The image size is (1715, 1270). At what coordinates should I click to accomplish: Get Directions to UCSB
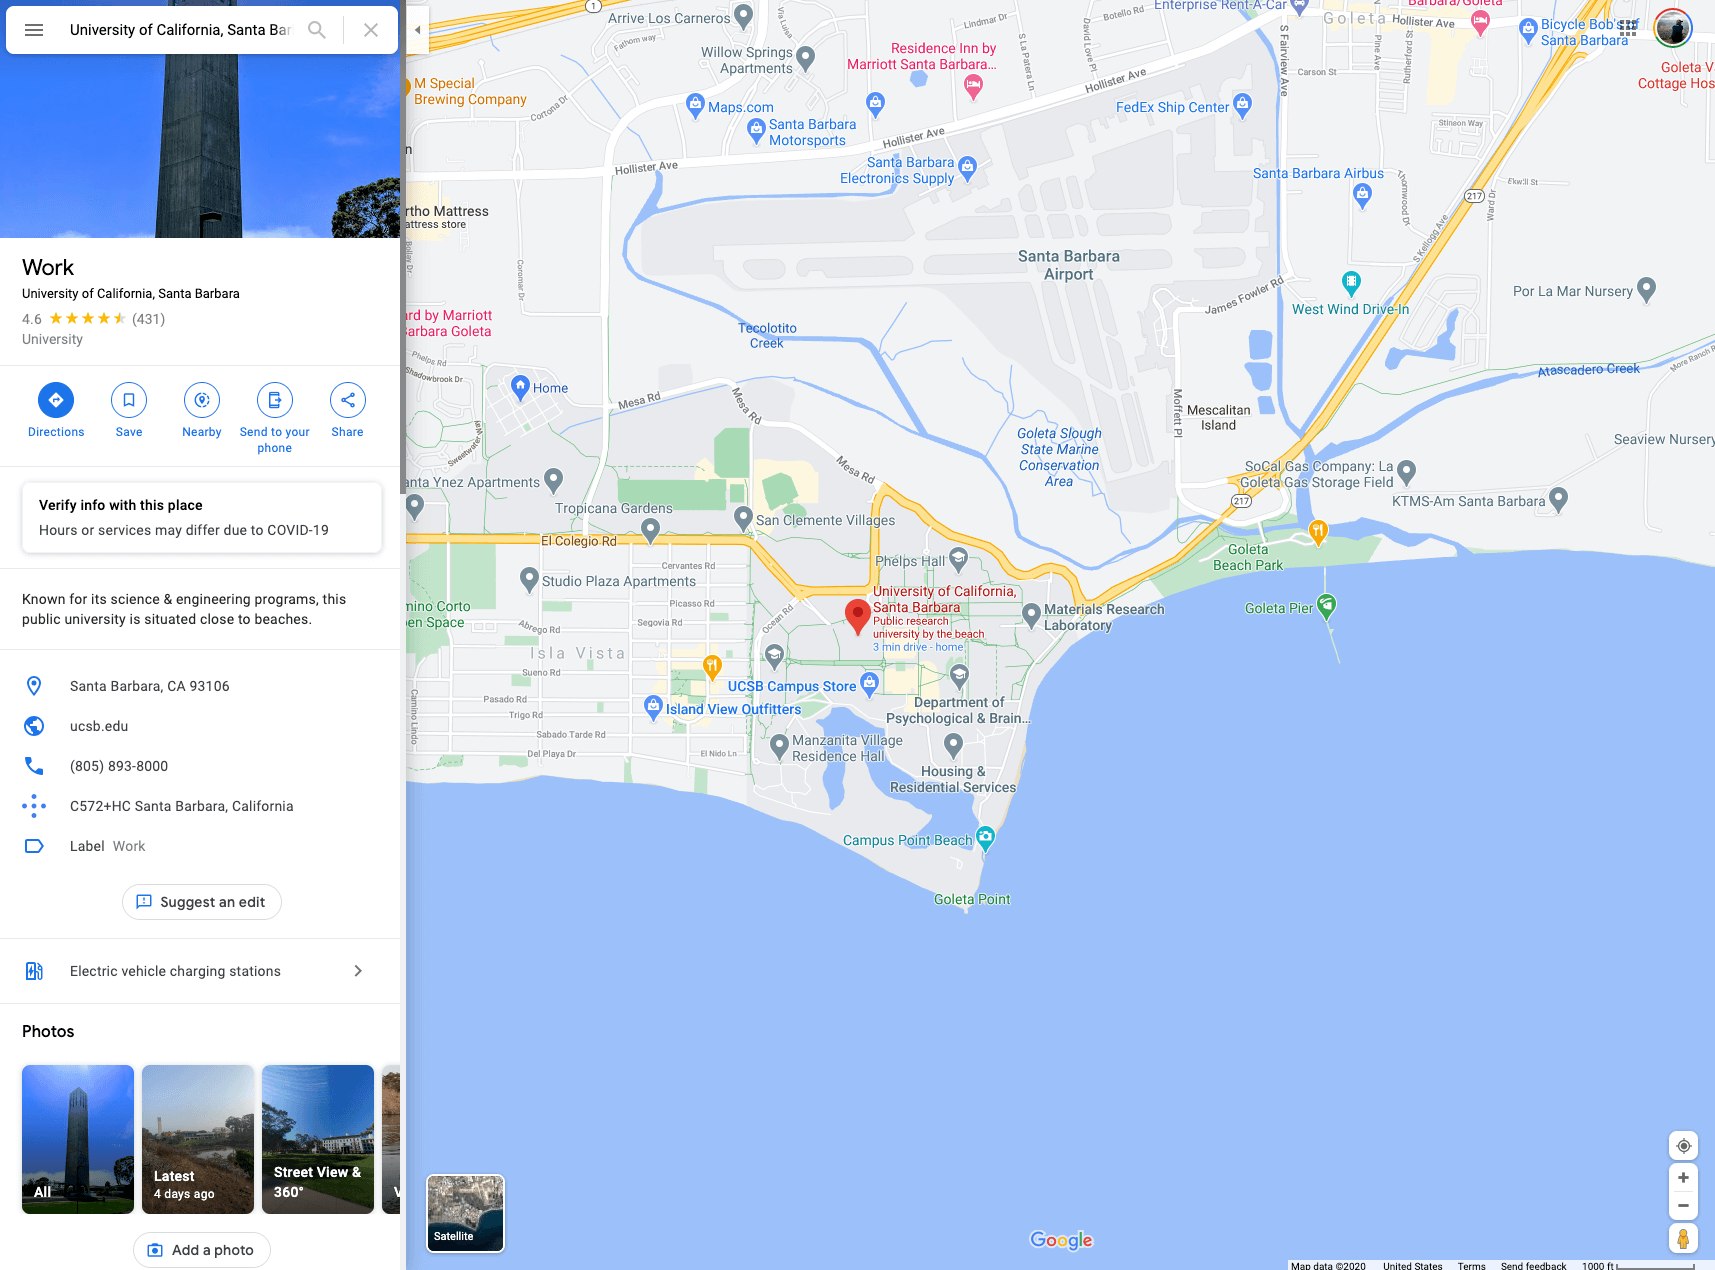tap(56, 411)
